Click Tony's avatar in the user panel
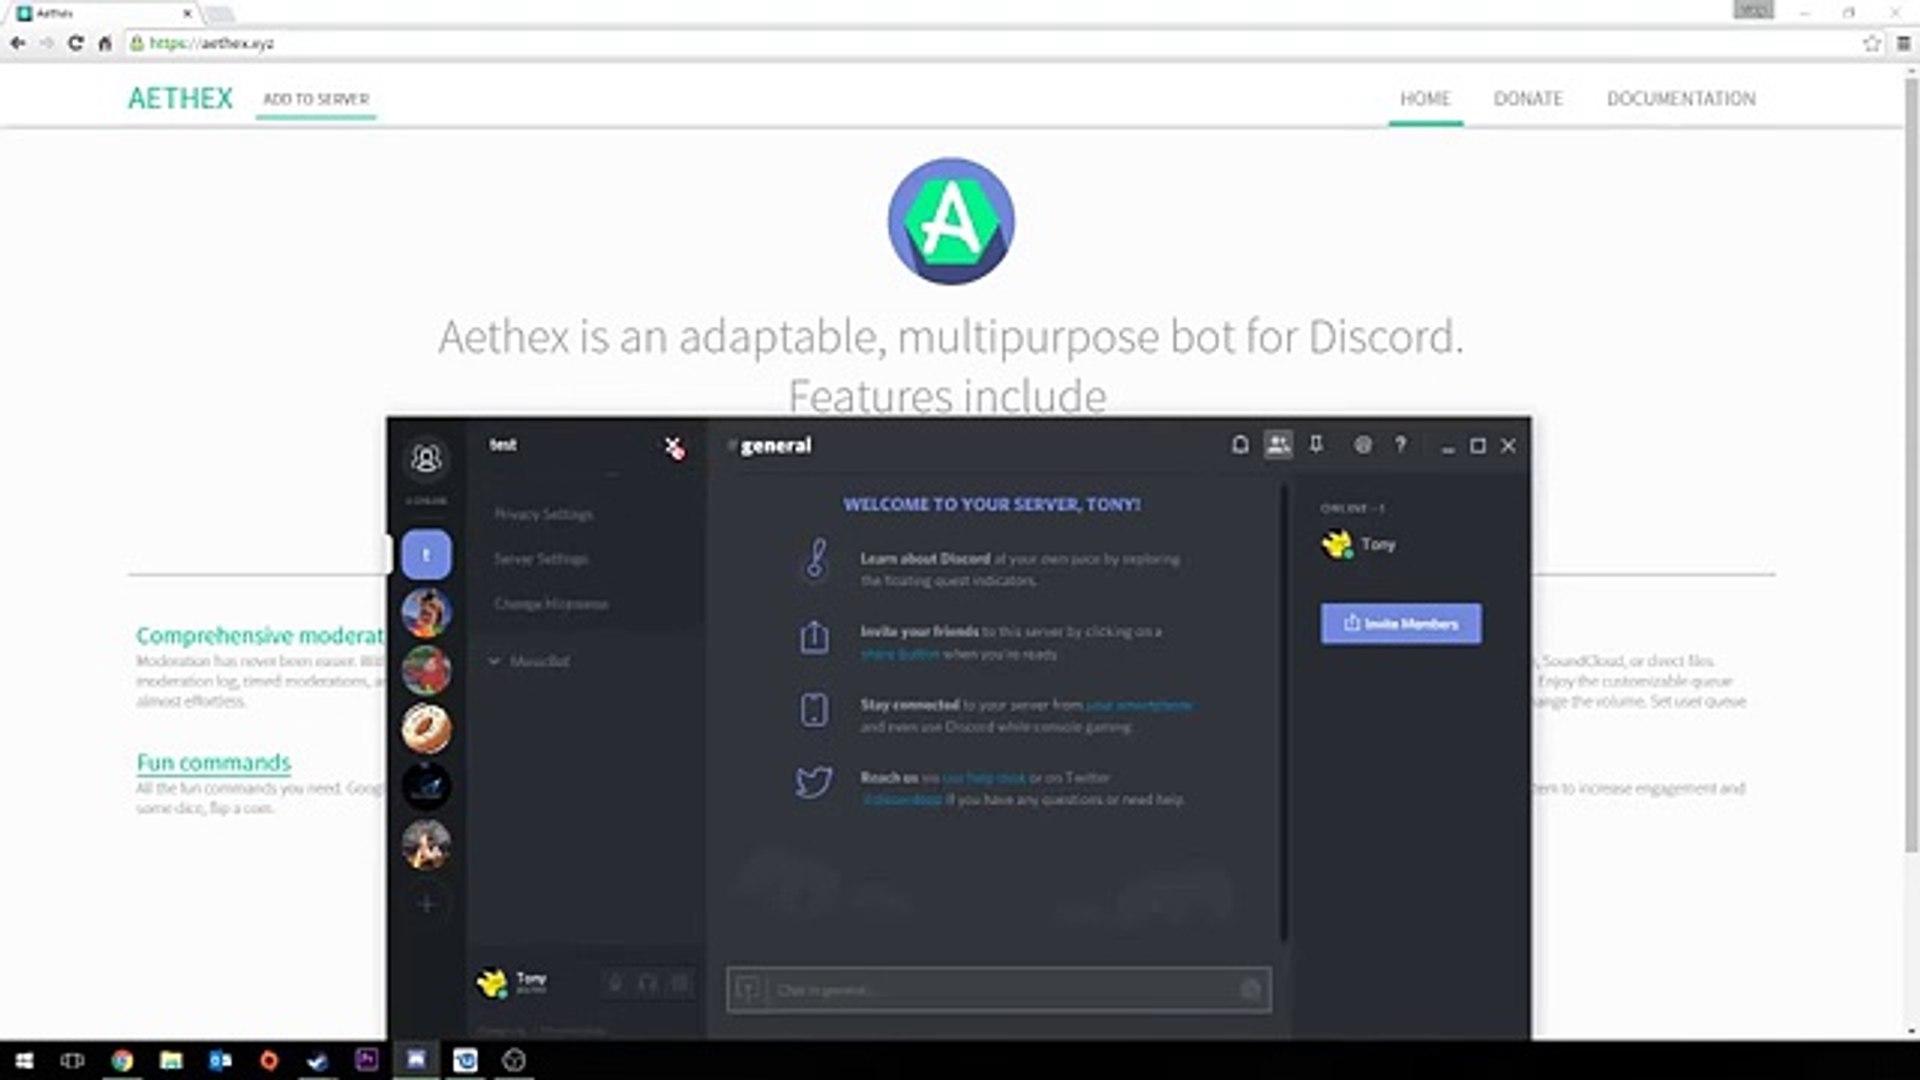The width and height of the screenshot is (1920, 1080). [x=492, y=984]
